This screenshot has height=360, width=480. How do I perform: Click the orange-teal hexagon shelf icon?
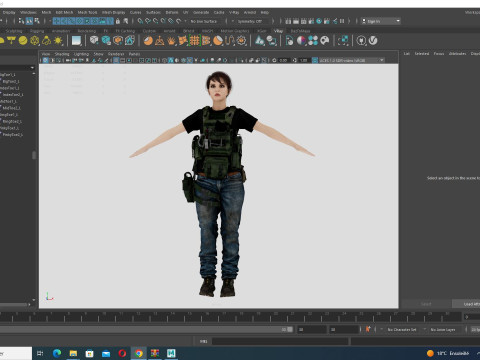pyautogui.click(x=118, y=41)
